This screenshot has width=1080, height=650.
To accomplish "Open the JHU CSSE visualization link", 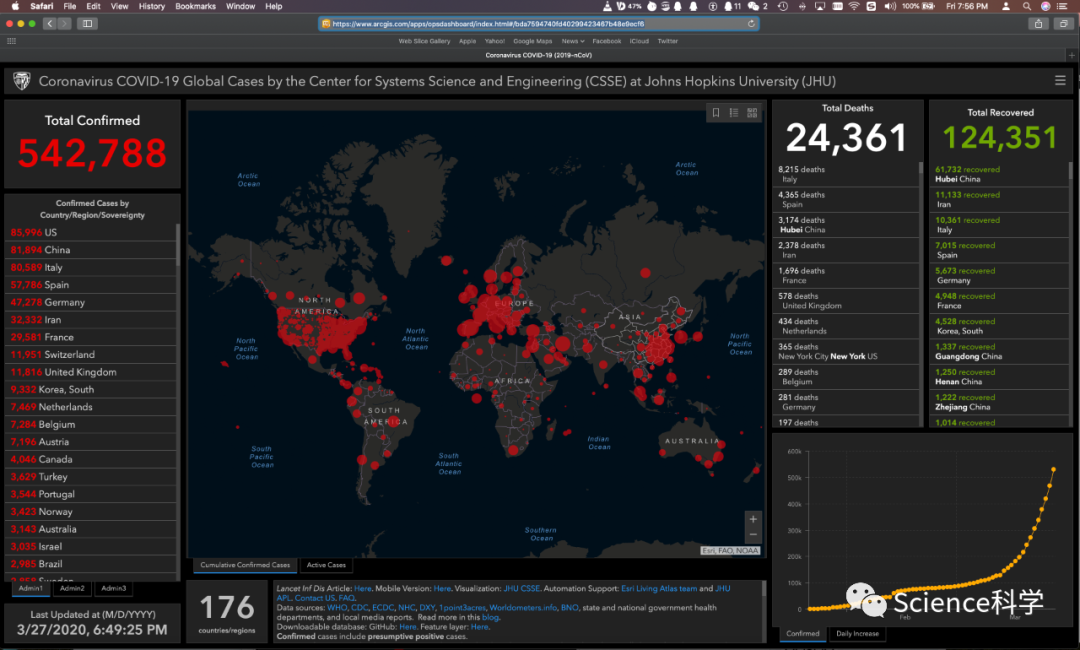I will coord(521,589).
